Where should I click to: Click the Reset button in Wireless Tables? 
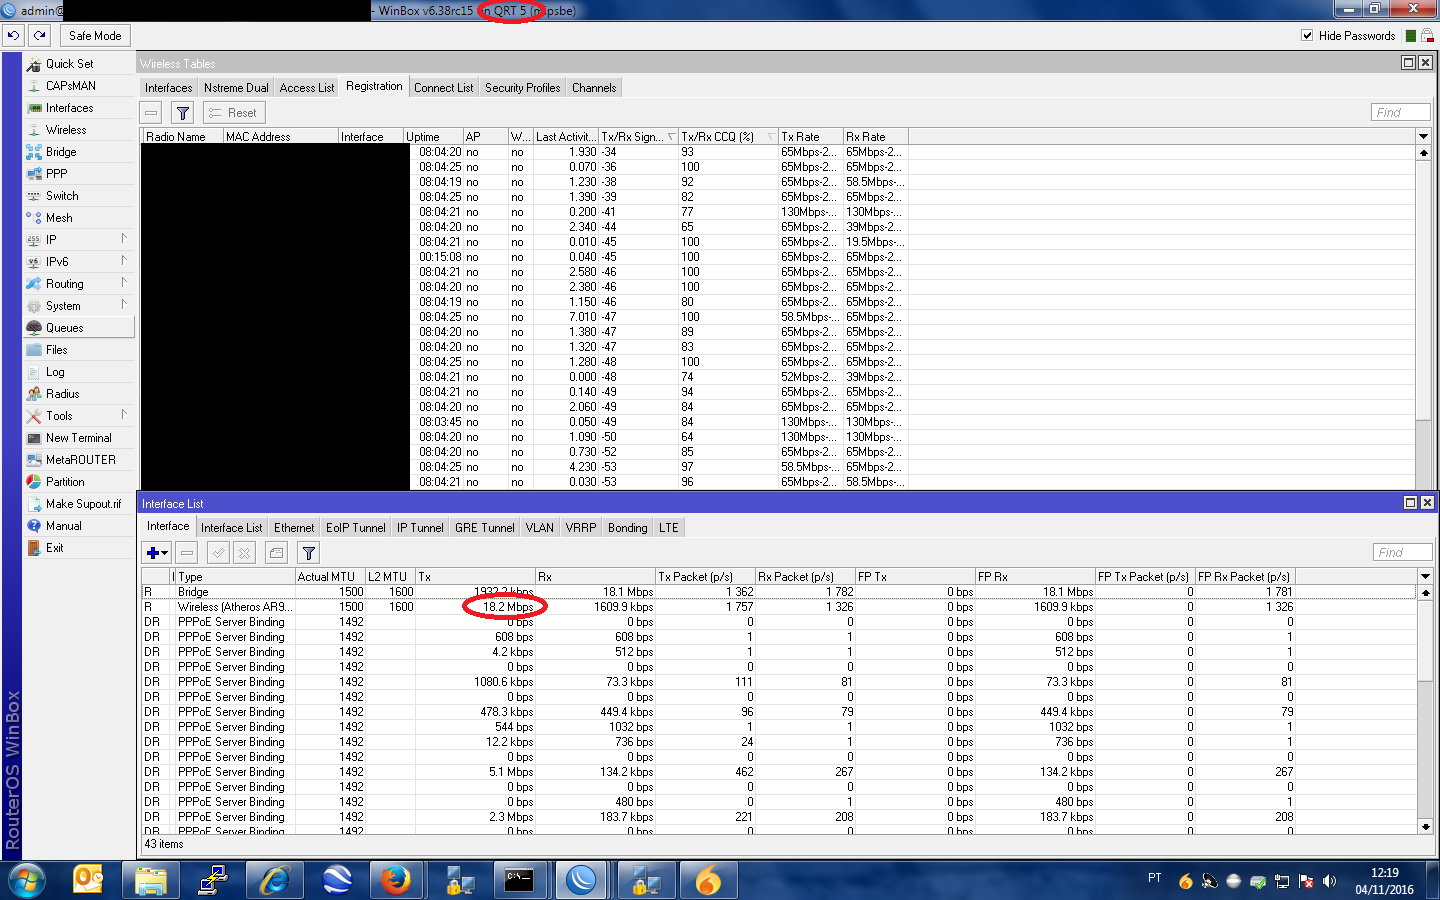click(234, 113)
